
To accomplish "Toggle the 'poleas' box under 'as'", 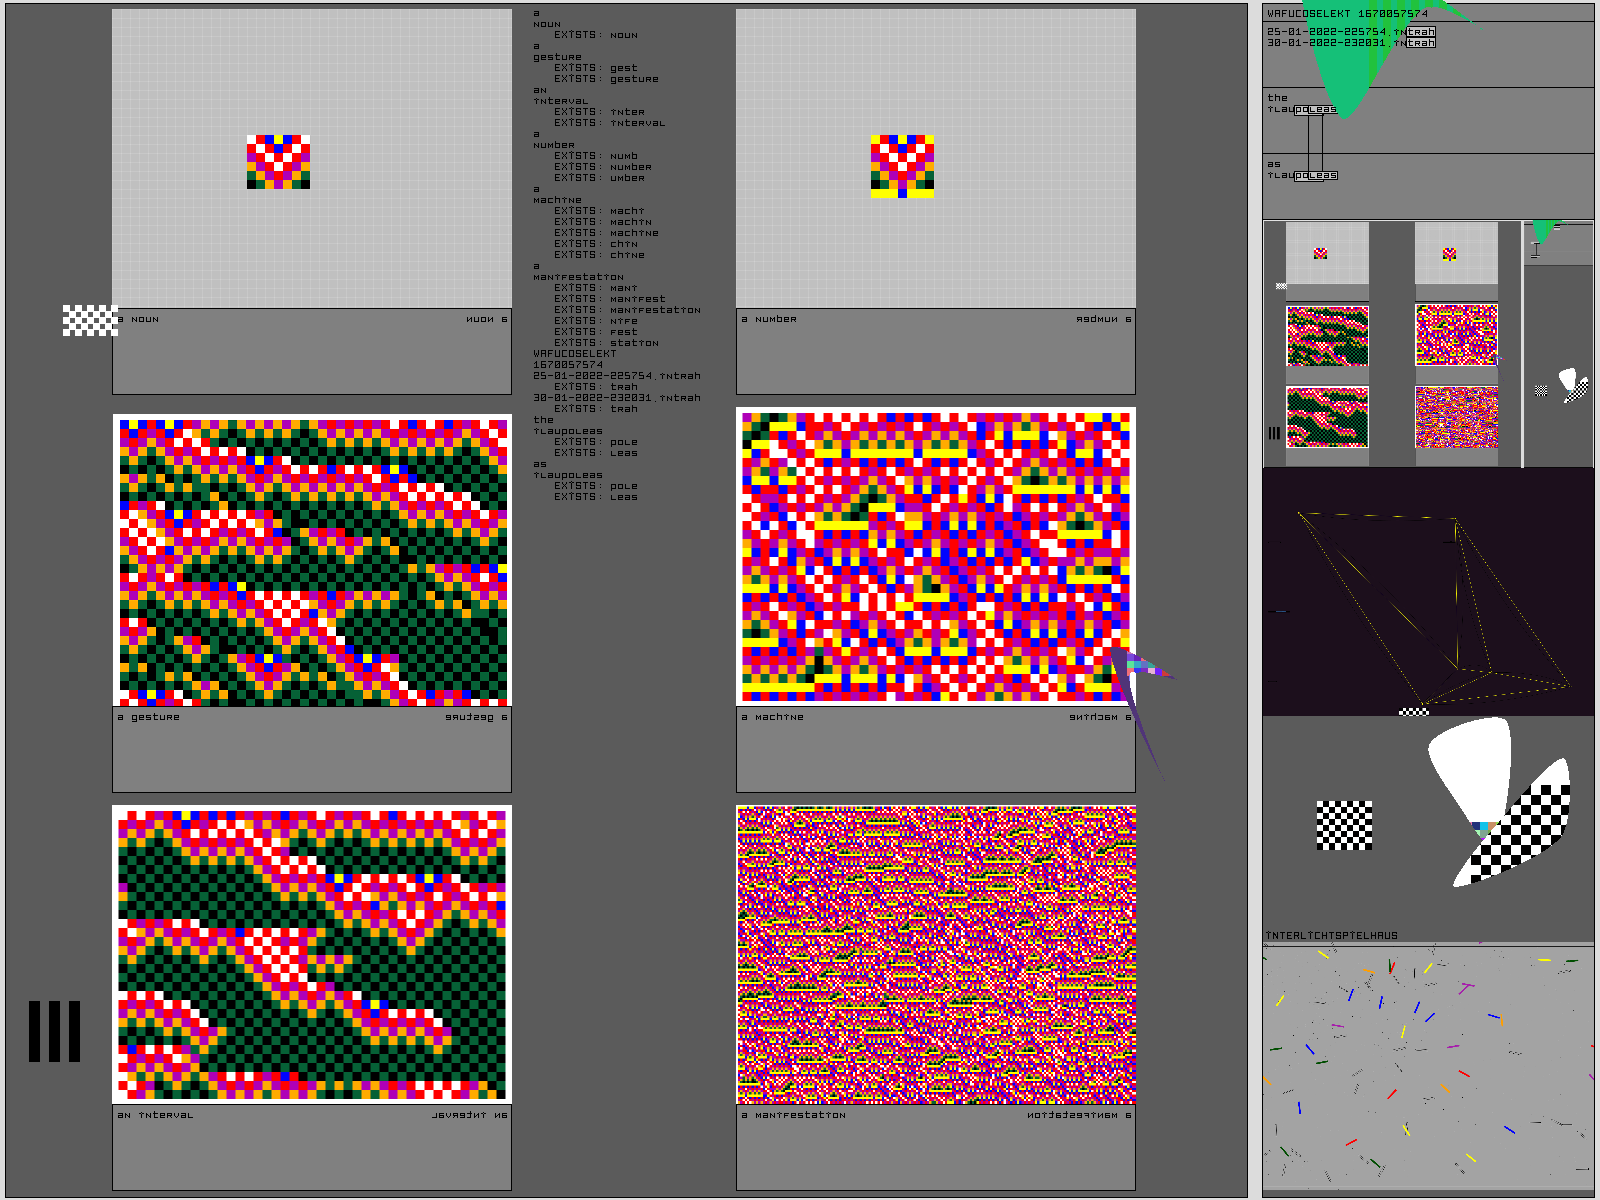I will [x=1315, y=176].
